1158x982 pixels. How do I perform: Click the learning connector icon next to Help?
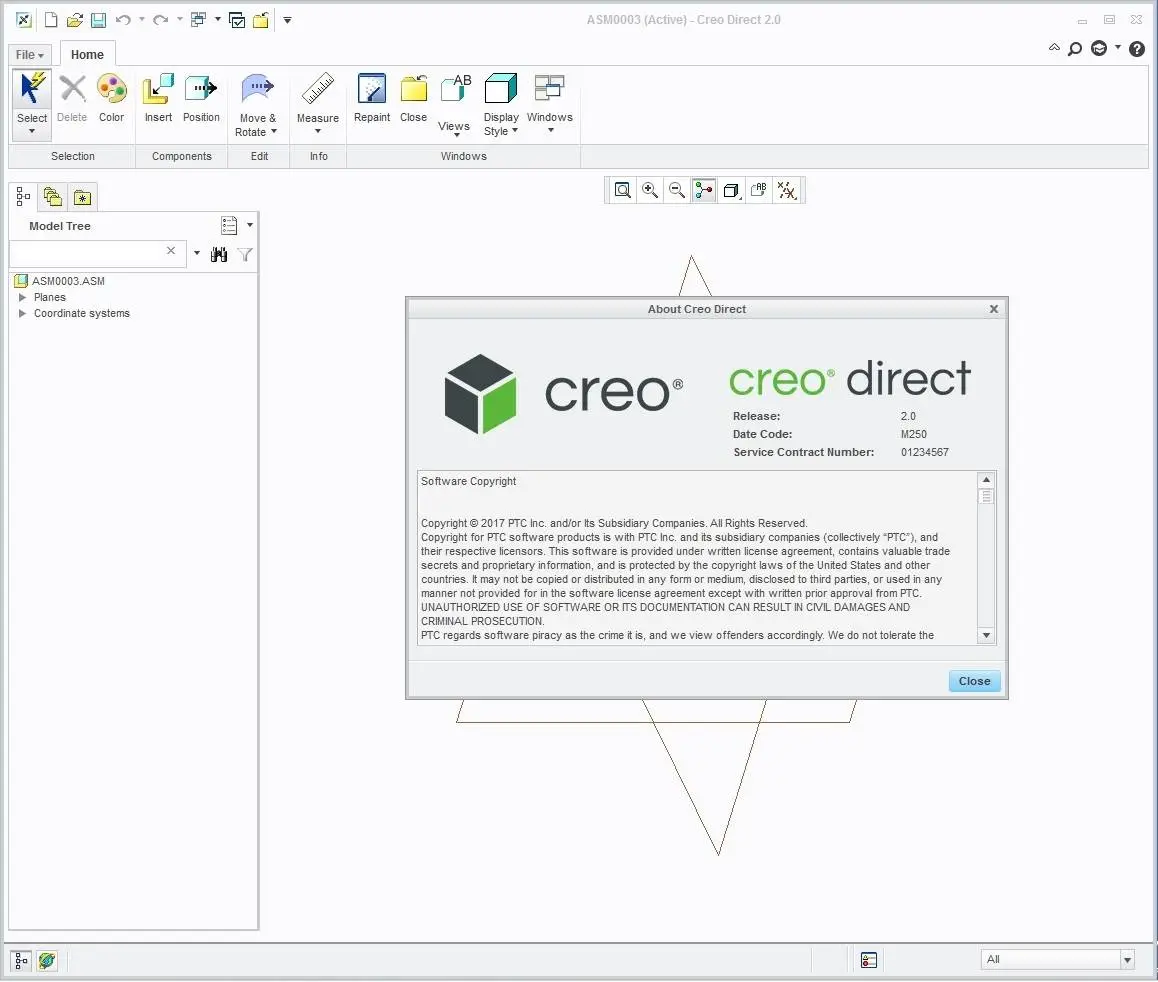click(x=1099, y=49)
